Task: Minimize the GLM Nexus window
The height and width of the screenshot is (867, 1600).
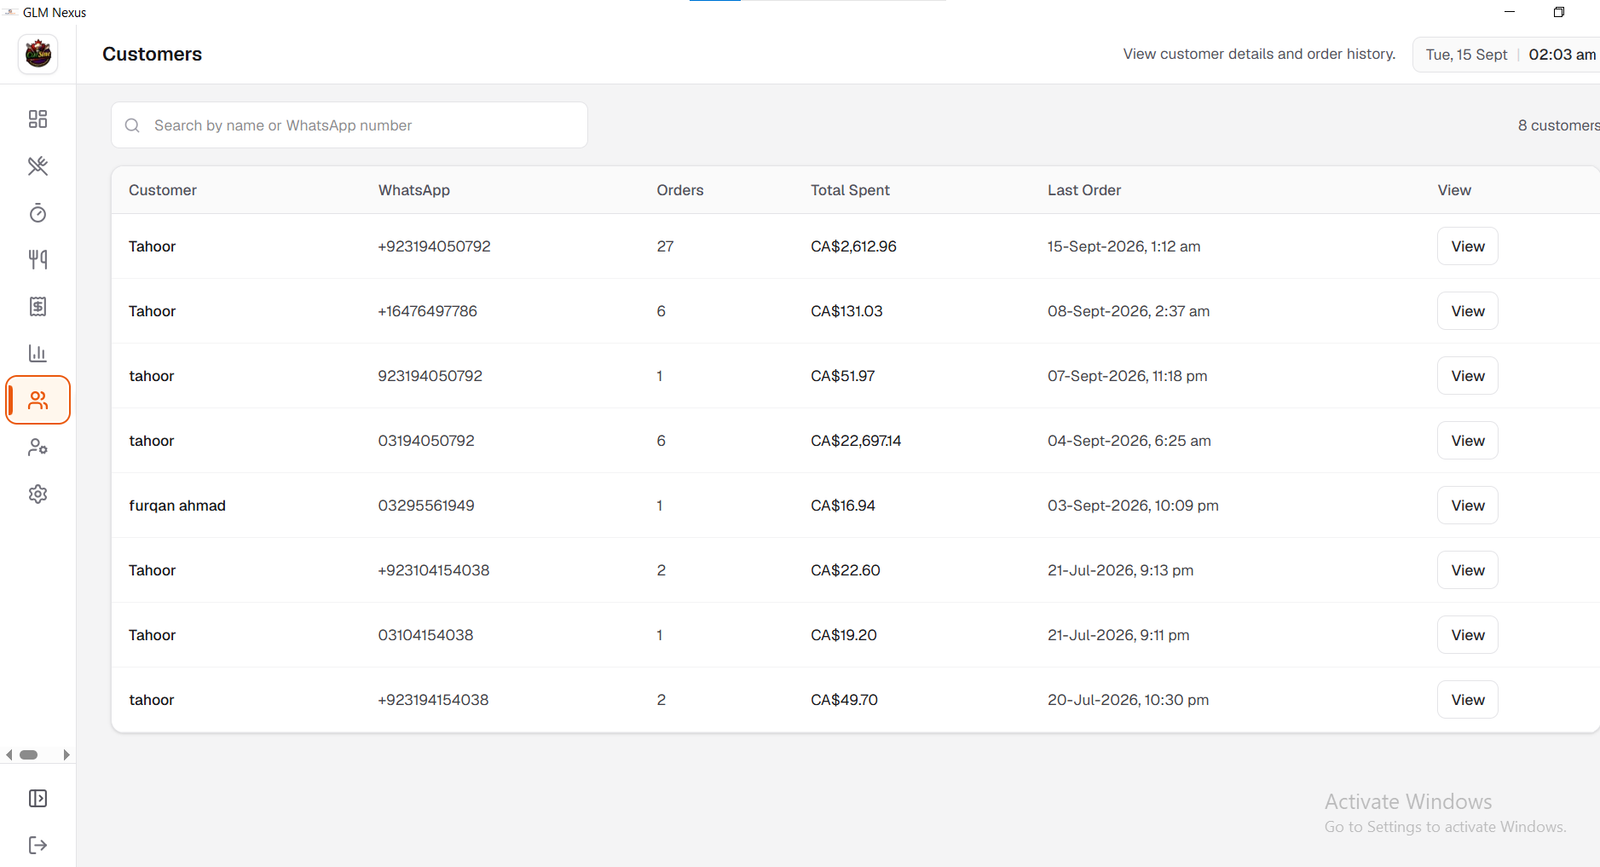Action: click(x=1509, y=12)
